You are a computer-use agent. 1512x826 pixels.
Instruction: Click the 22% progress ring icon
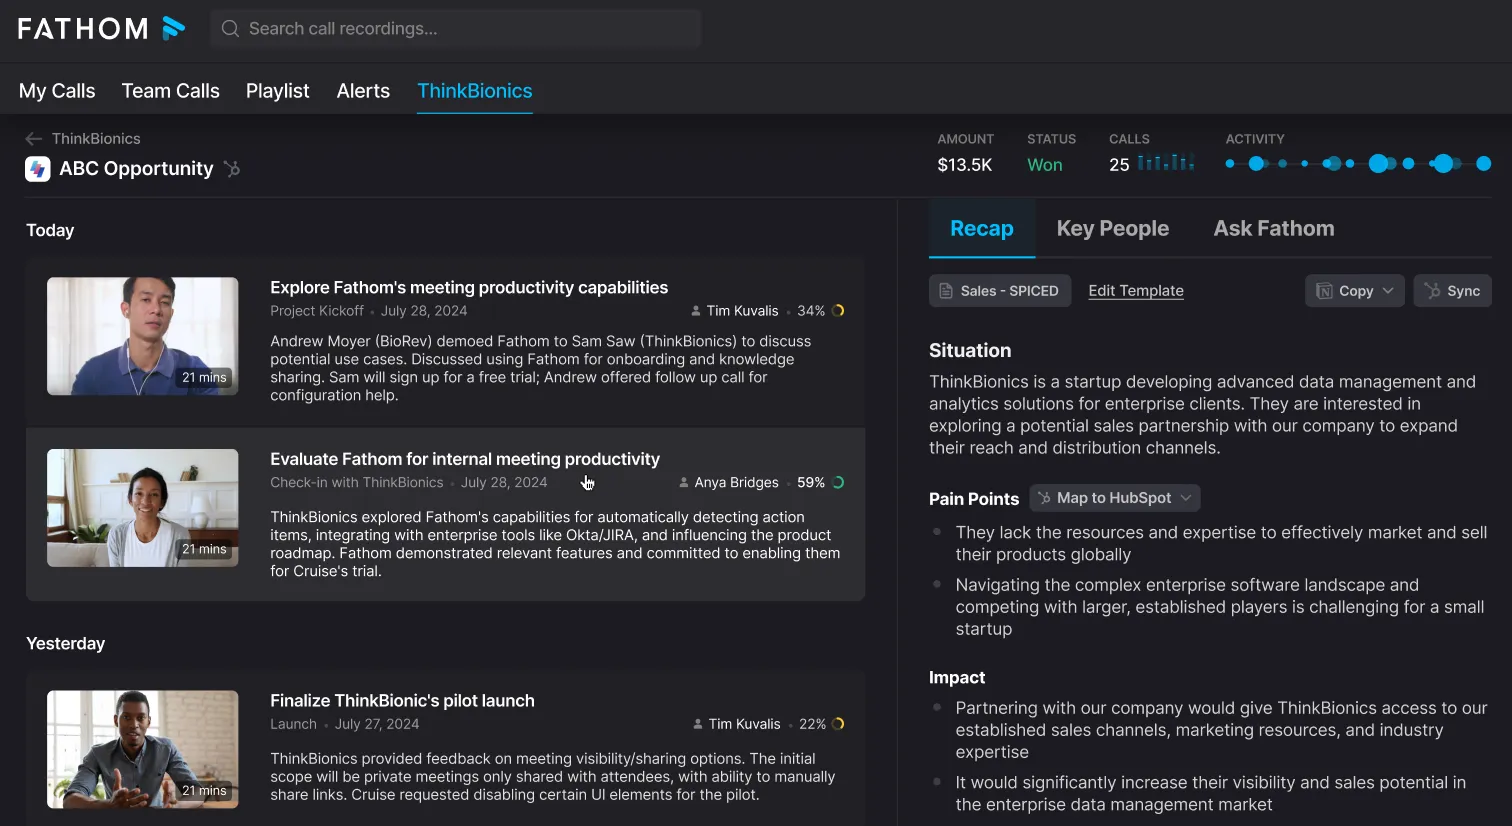[x=838, y=724]
